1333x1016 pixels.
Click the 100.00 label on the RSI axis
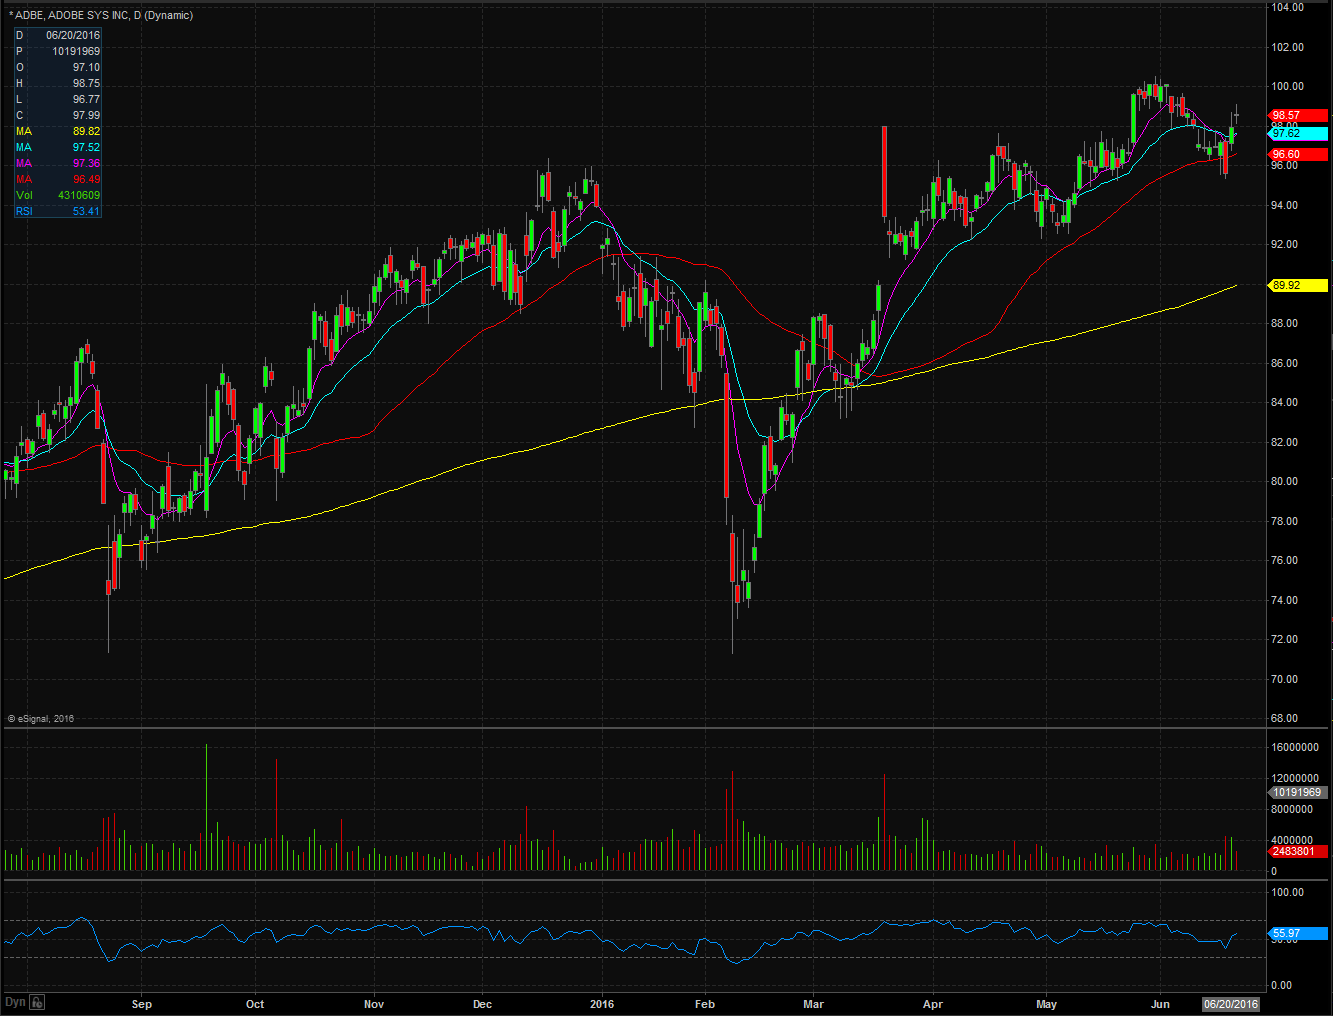pyautogui.click(x=1288, y=892)
